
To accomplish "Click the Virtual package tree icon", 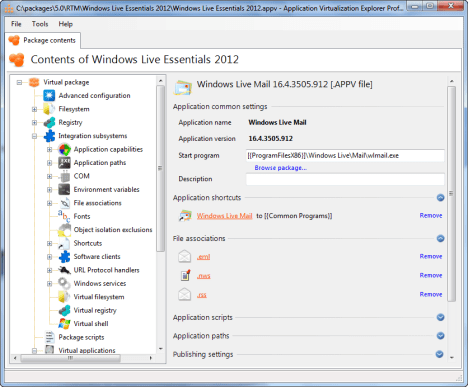I will click(34, 82).
